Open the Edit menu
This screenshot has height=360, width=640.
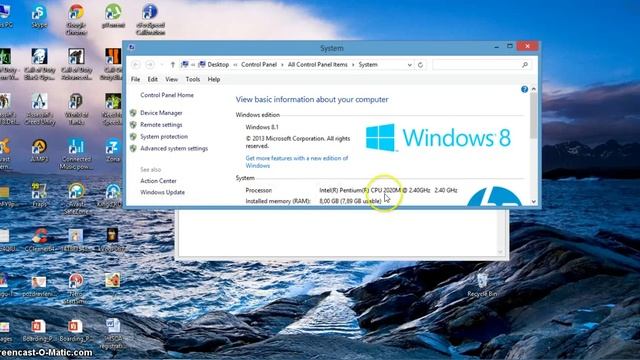click(153, 79)
